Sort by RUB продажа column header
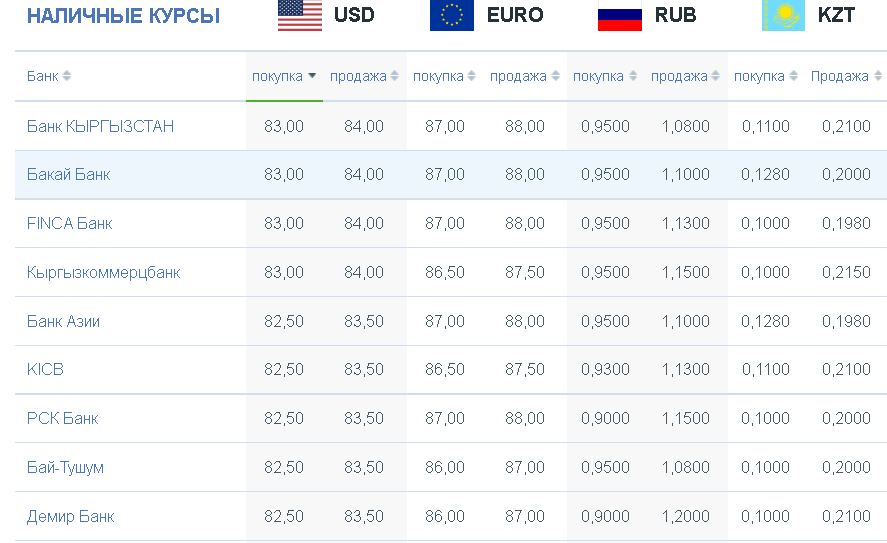This screenshot has width=887, height=543. tap(685, 76)
